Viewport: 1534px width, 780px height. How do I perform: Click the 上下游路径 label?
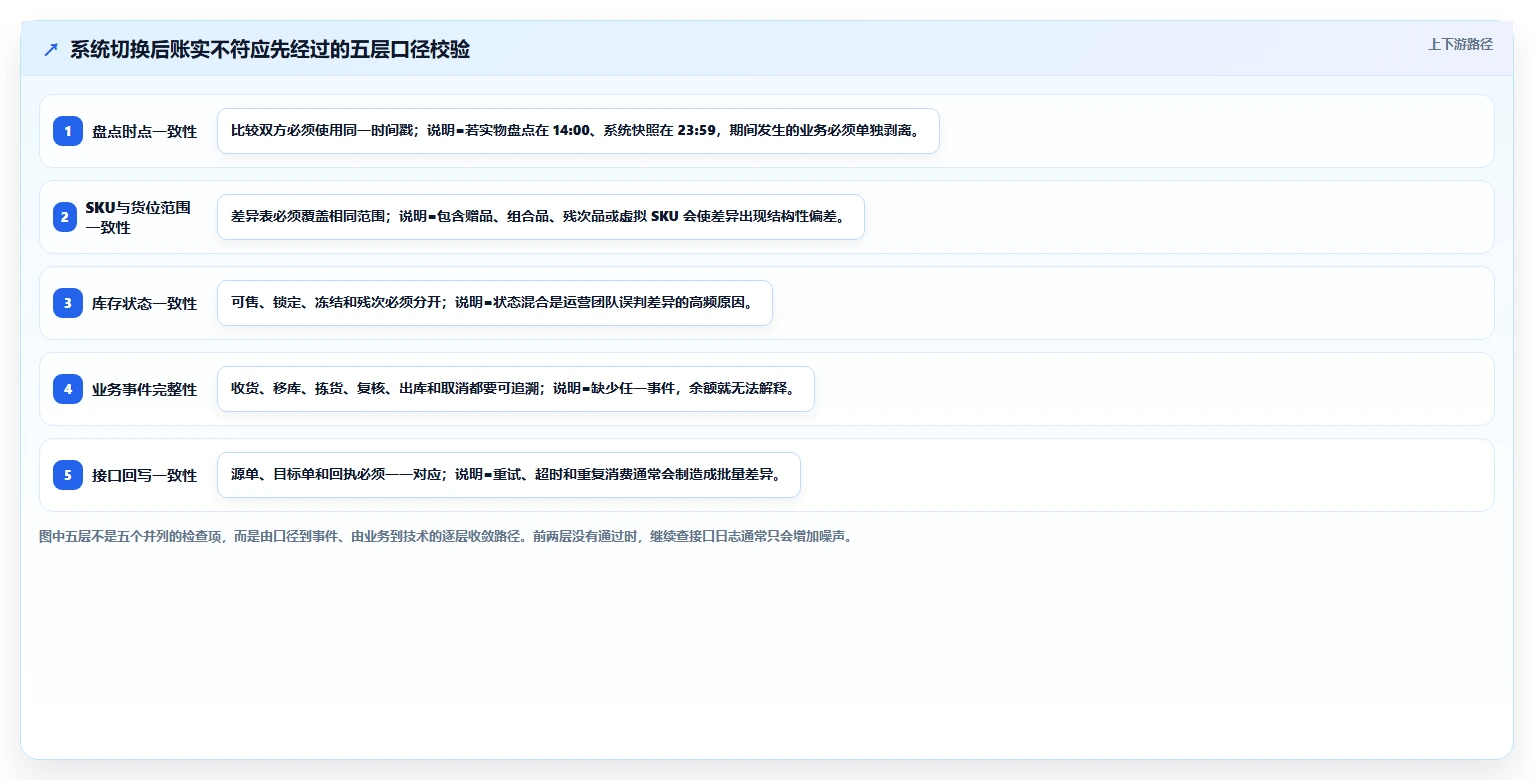(1460, 44)
